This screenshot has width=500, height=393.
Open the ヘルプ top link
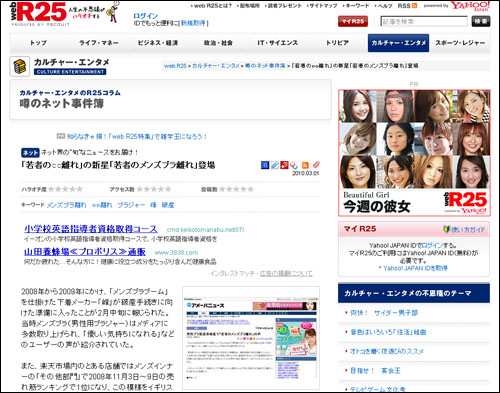pos(385,6)
